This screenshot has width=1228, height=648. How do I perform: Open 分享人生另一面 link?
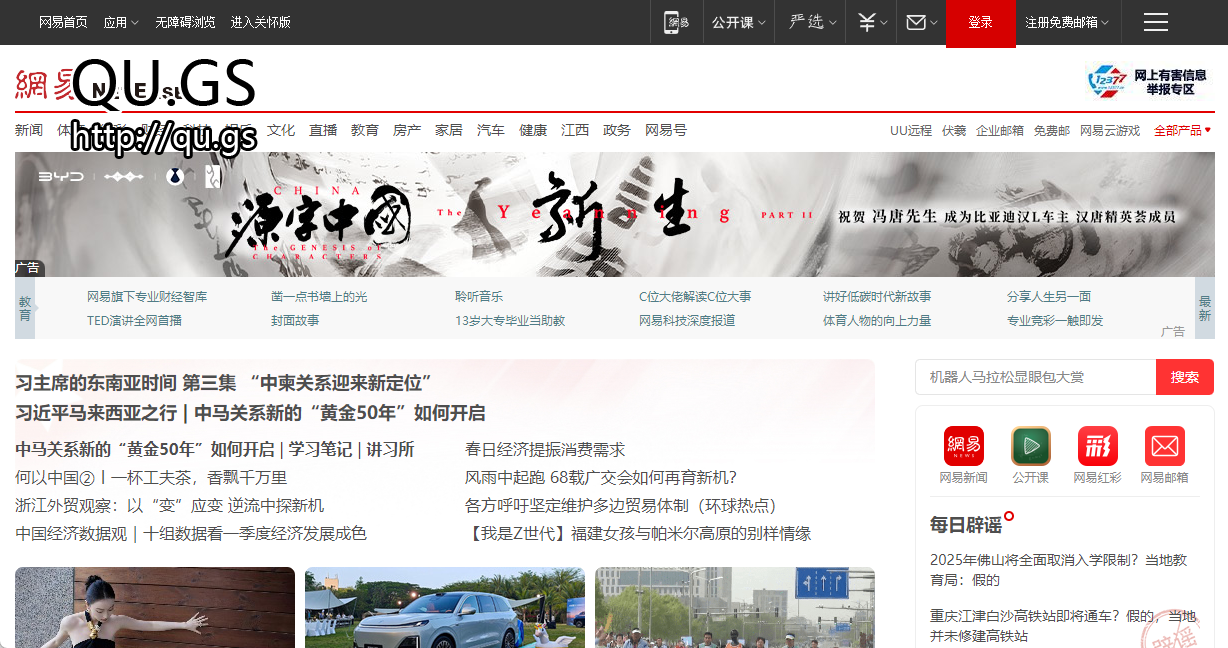pyautogui.click(x=1049, y=297)
